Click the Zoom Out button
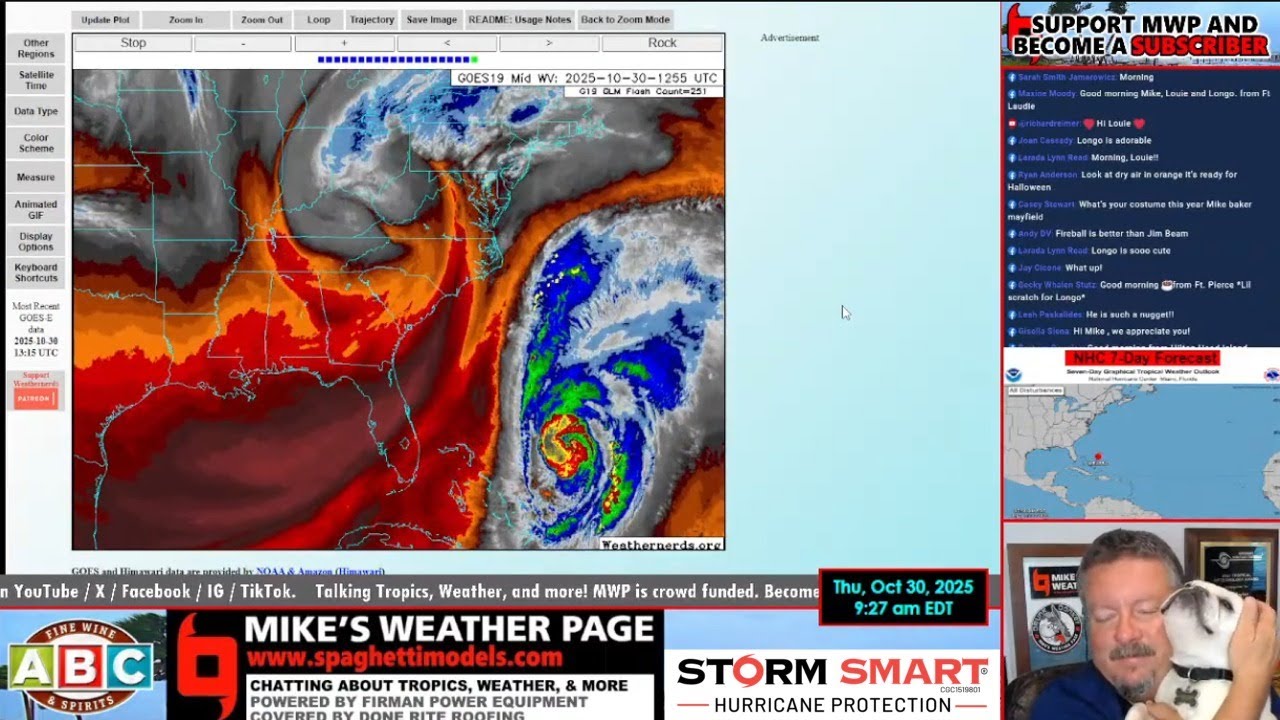This screenshot has height=720, width=1280. 262,20
